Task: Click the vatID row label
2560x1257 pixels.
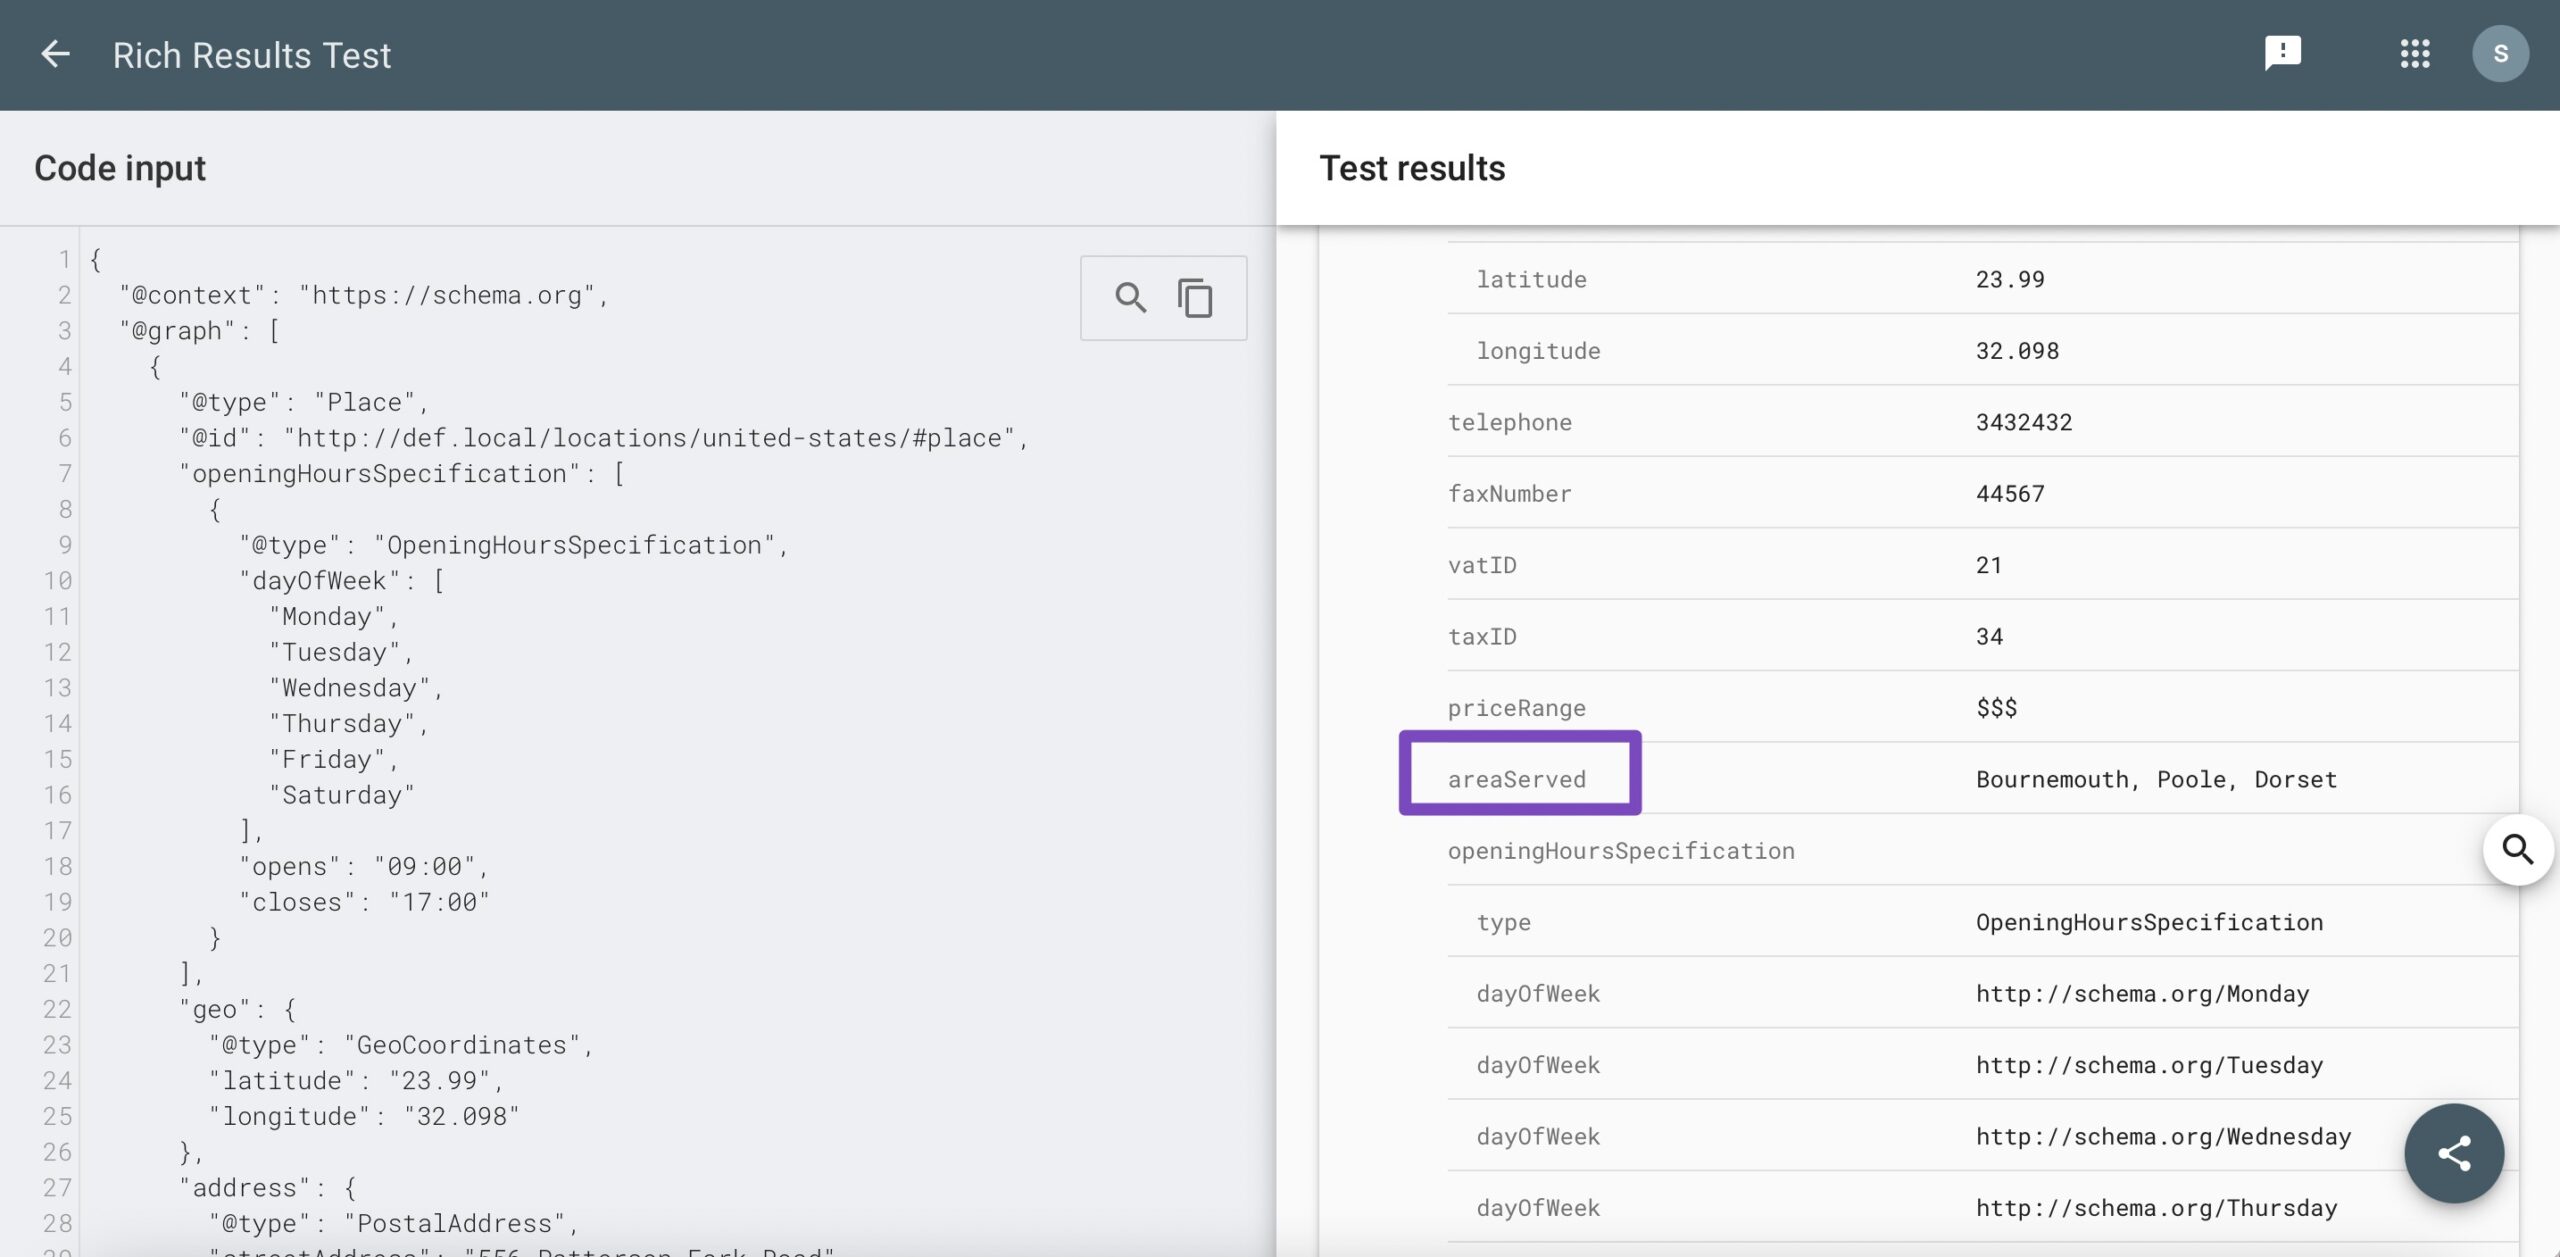Action: tap(1482, 565)
